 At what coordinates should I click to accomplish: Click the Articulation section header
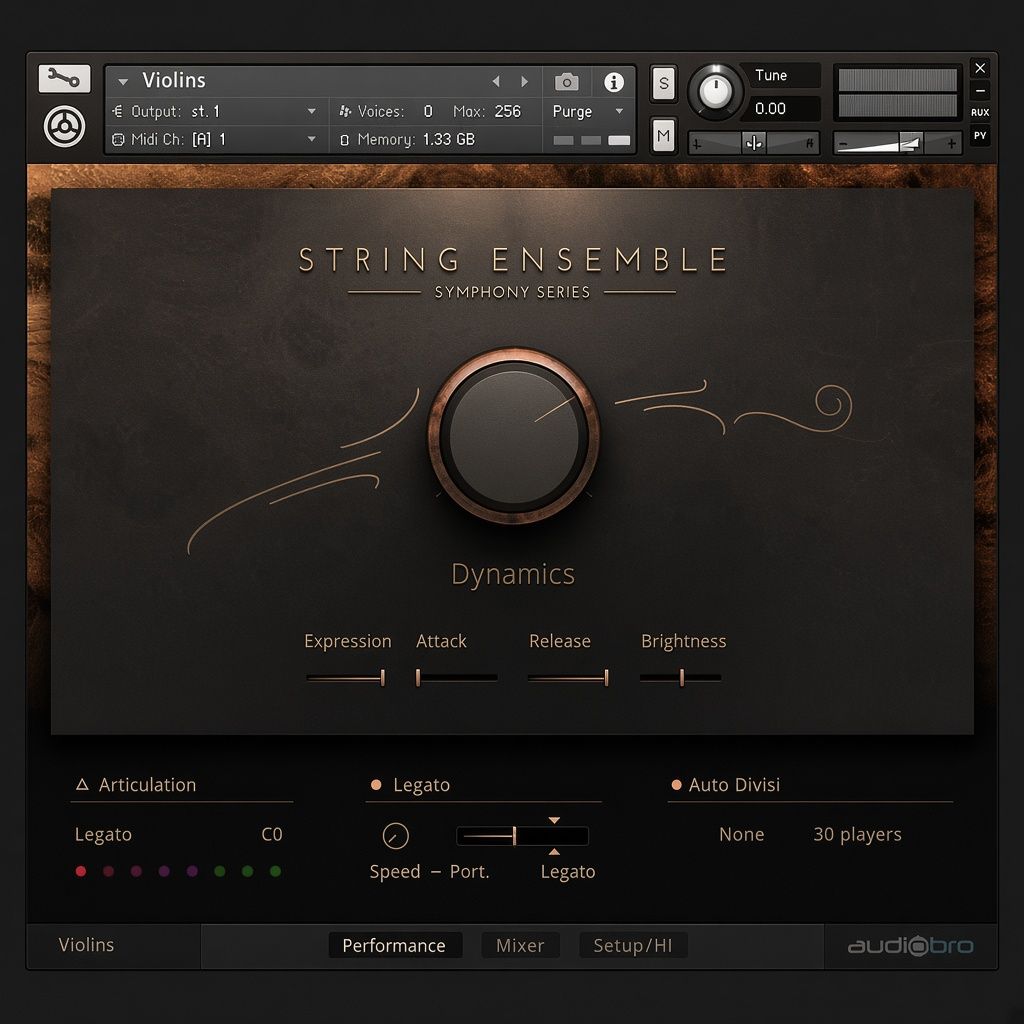pos(147,784)
